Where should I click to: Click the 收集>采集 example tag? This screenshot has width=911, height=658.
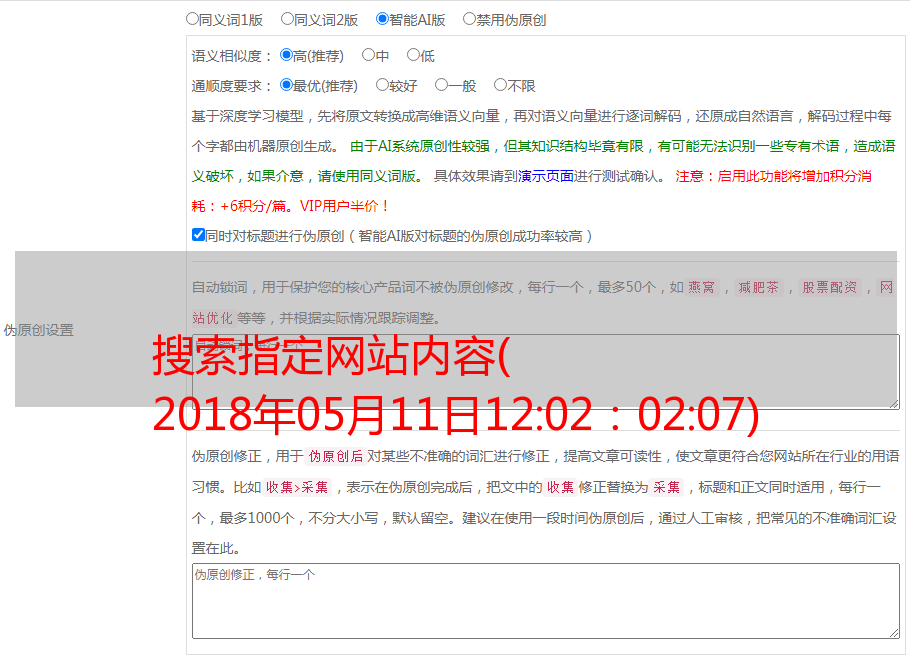[x=297, y=487]
